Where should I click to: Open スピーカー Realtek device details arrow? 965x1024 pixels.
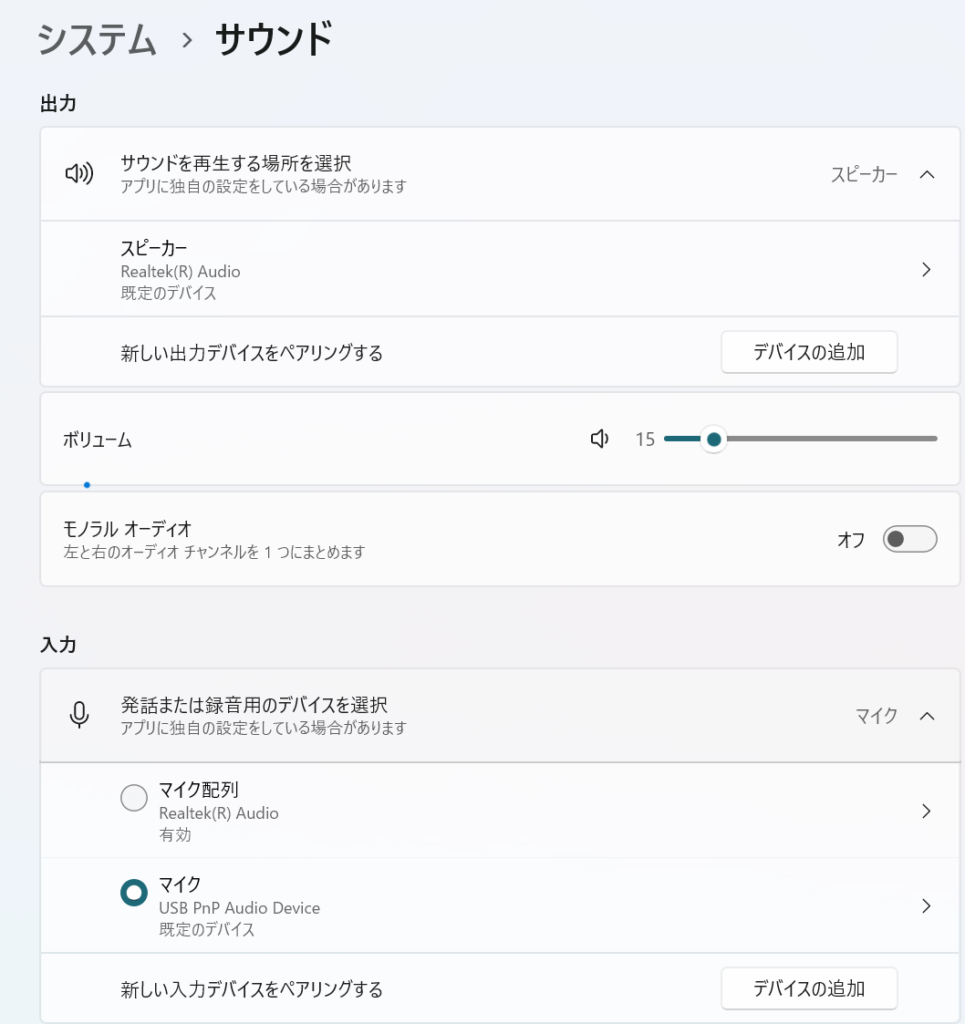[926, 269]
